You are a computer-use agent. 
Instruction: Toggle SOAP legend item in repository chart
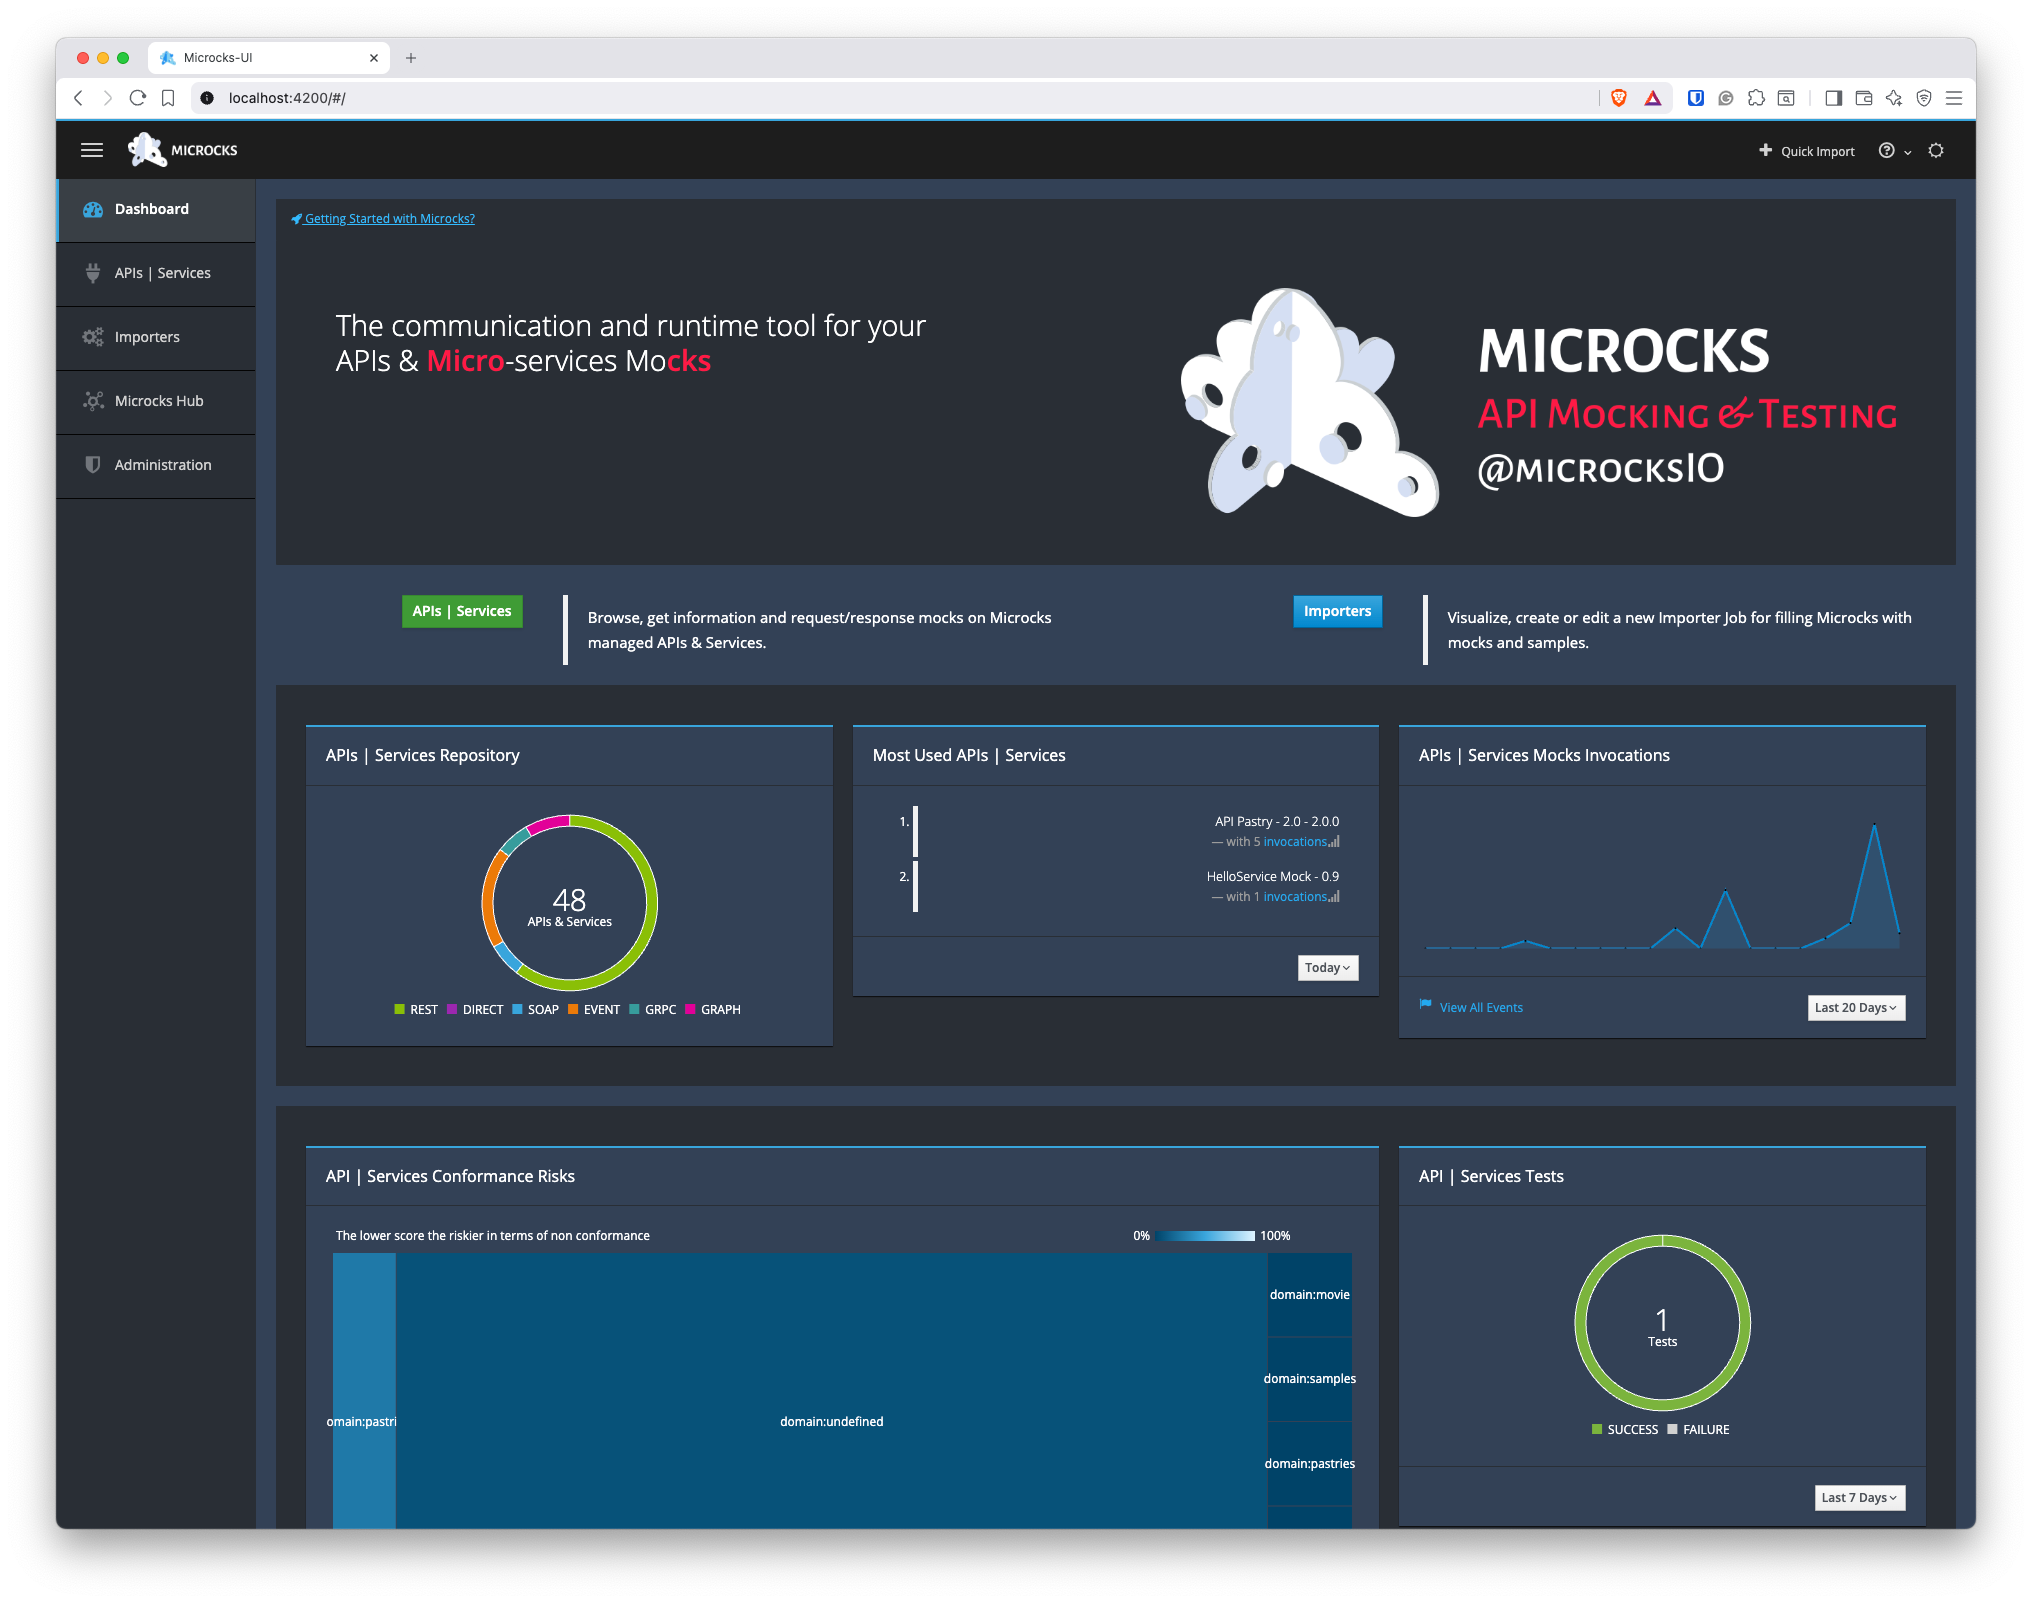pos(535,1010)
